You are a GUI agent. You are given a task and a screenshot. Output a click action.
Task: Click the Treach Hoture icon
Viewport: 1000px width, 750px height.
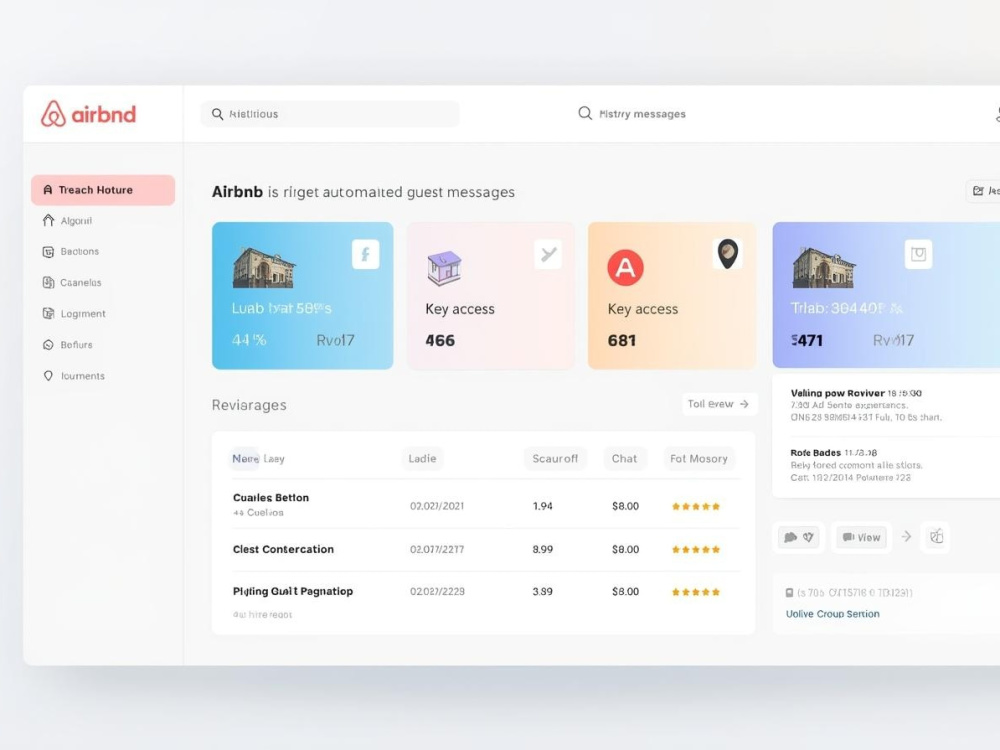[48, 190]
